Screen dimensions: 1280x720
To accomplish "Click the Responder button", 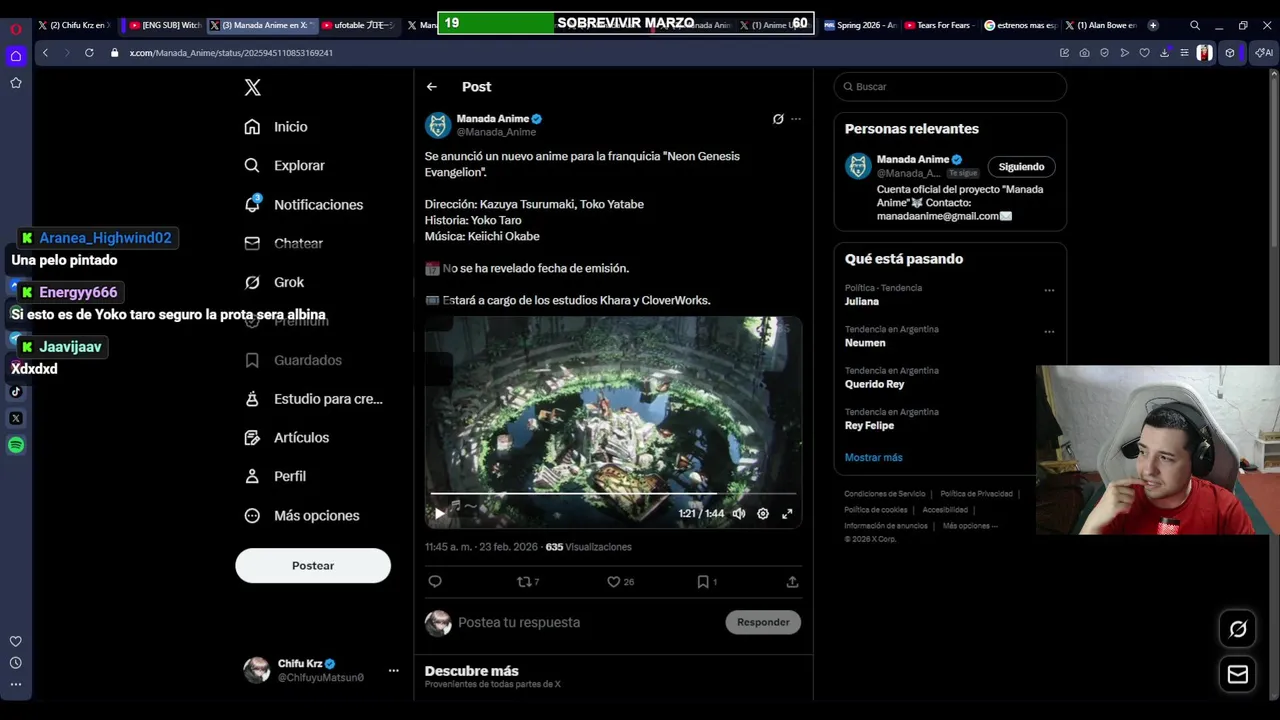I will click(763, 622).
